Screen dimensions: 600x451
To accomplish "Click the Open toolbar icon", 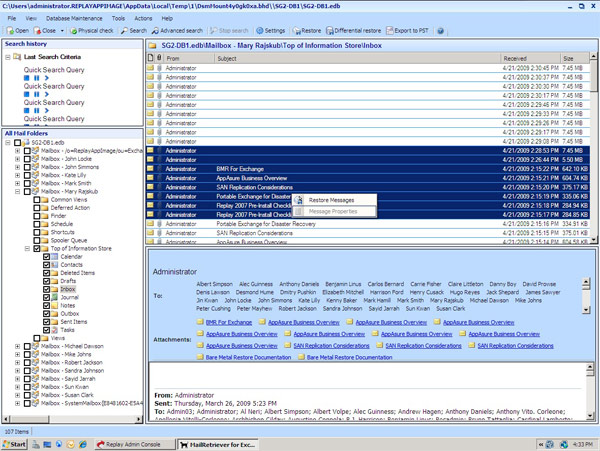I will 10,31.
